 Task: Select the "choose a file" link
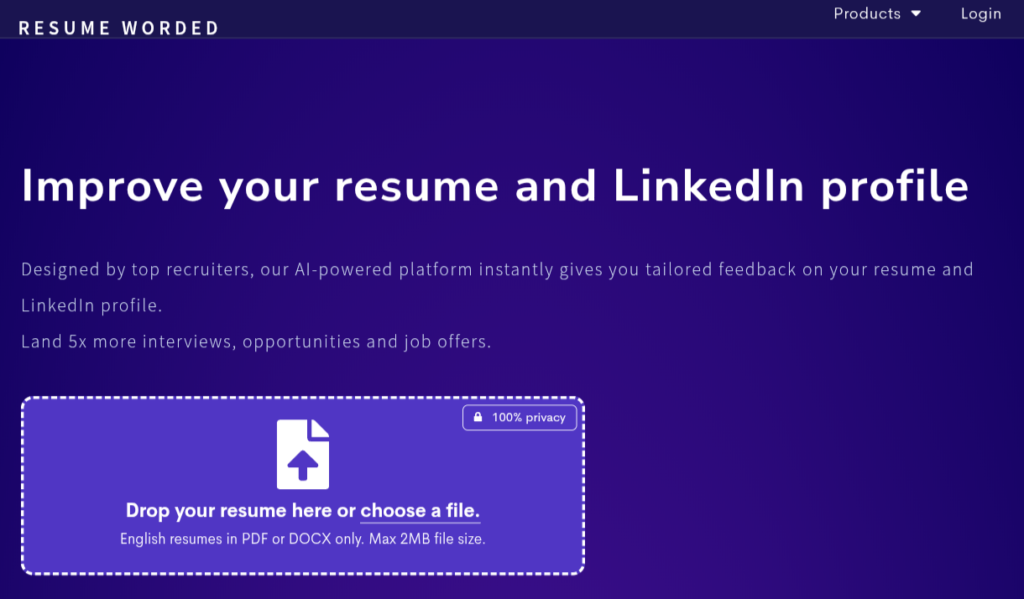[x=420, y=510]
